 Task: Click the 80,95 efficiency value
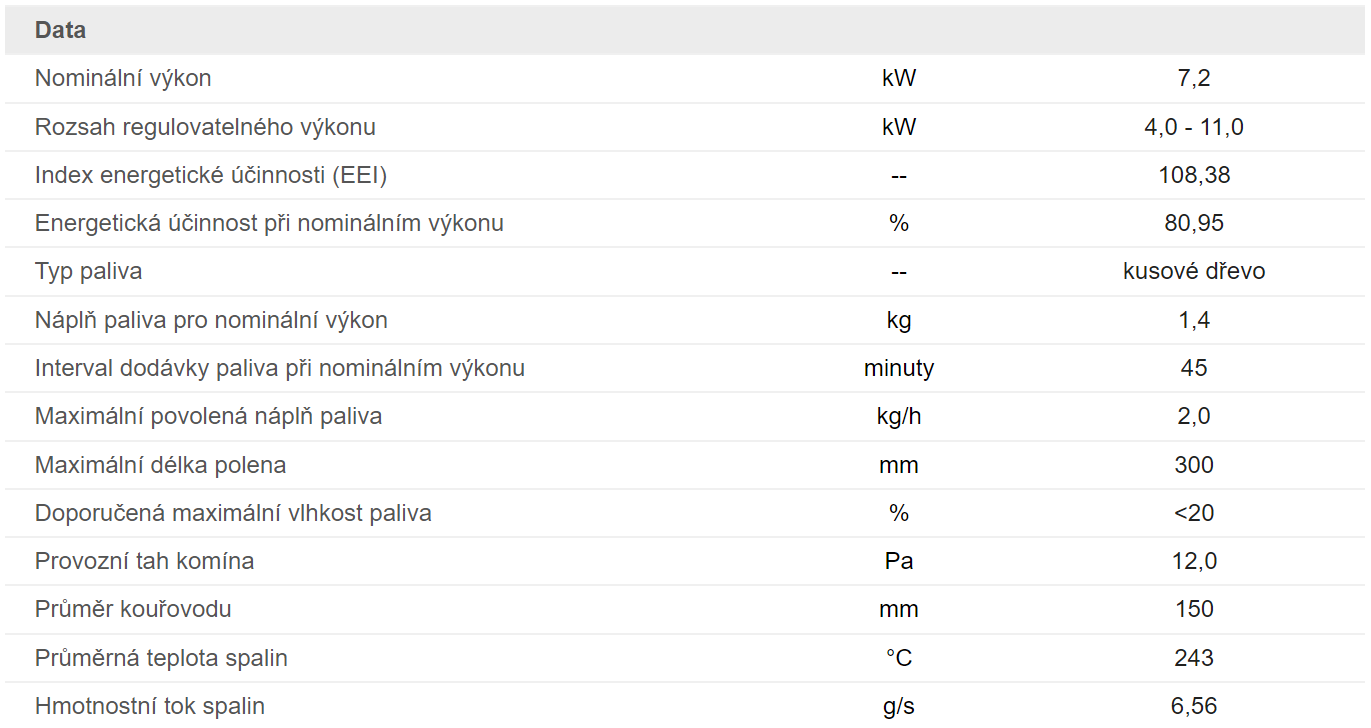pyautogui.click(x=1194, y=223)
